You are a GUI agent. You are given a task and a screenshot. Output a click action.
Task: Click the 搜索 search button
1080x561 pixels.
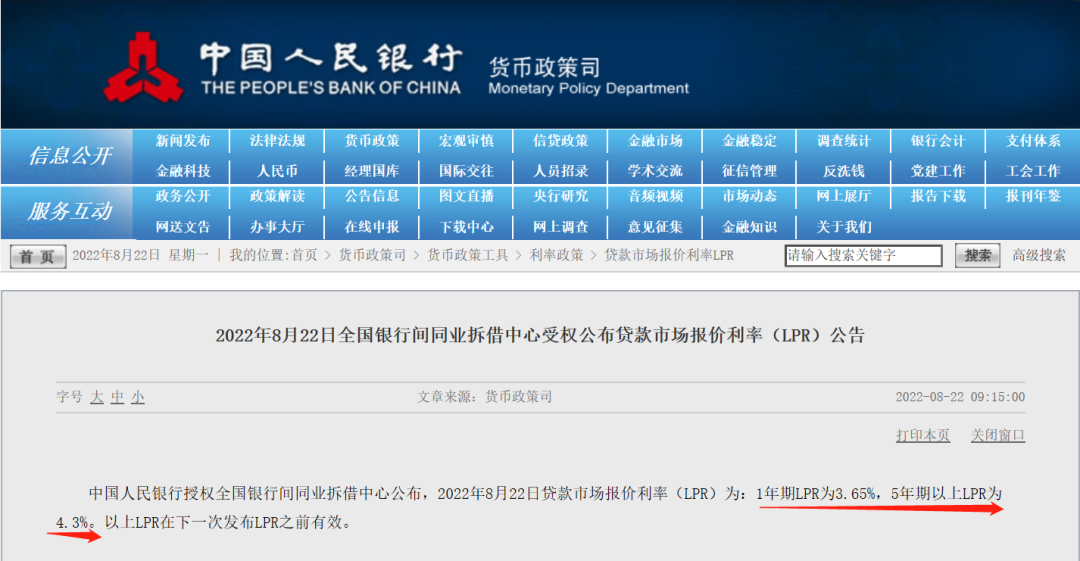(x=977, y=256)
